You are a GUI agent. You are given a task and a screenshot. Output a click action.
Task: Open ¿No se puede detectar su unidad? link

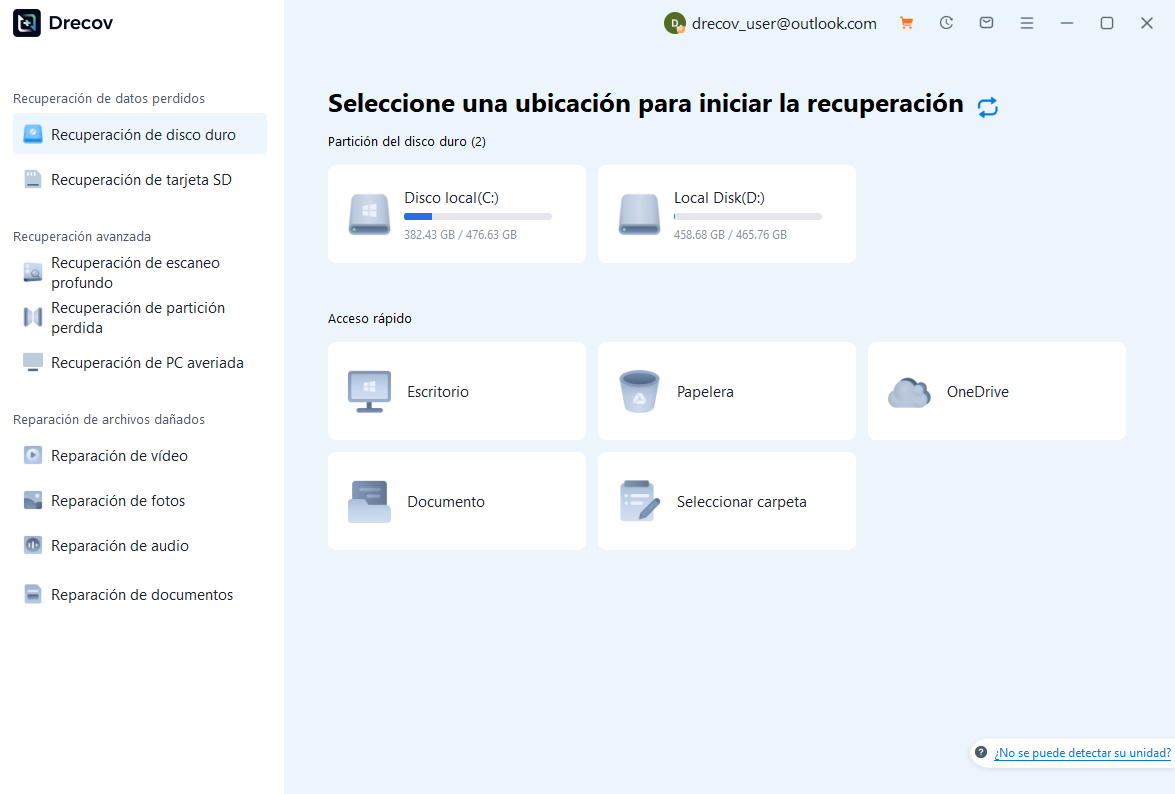pos(1082,753)
